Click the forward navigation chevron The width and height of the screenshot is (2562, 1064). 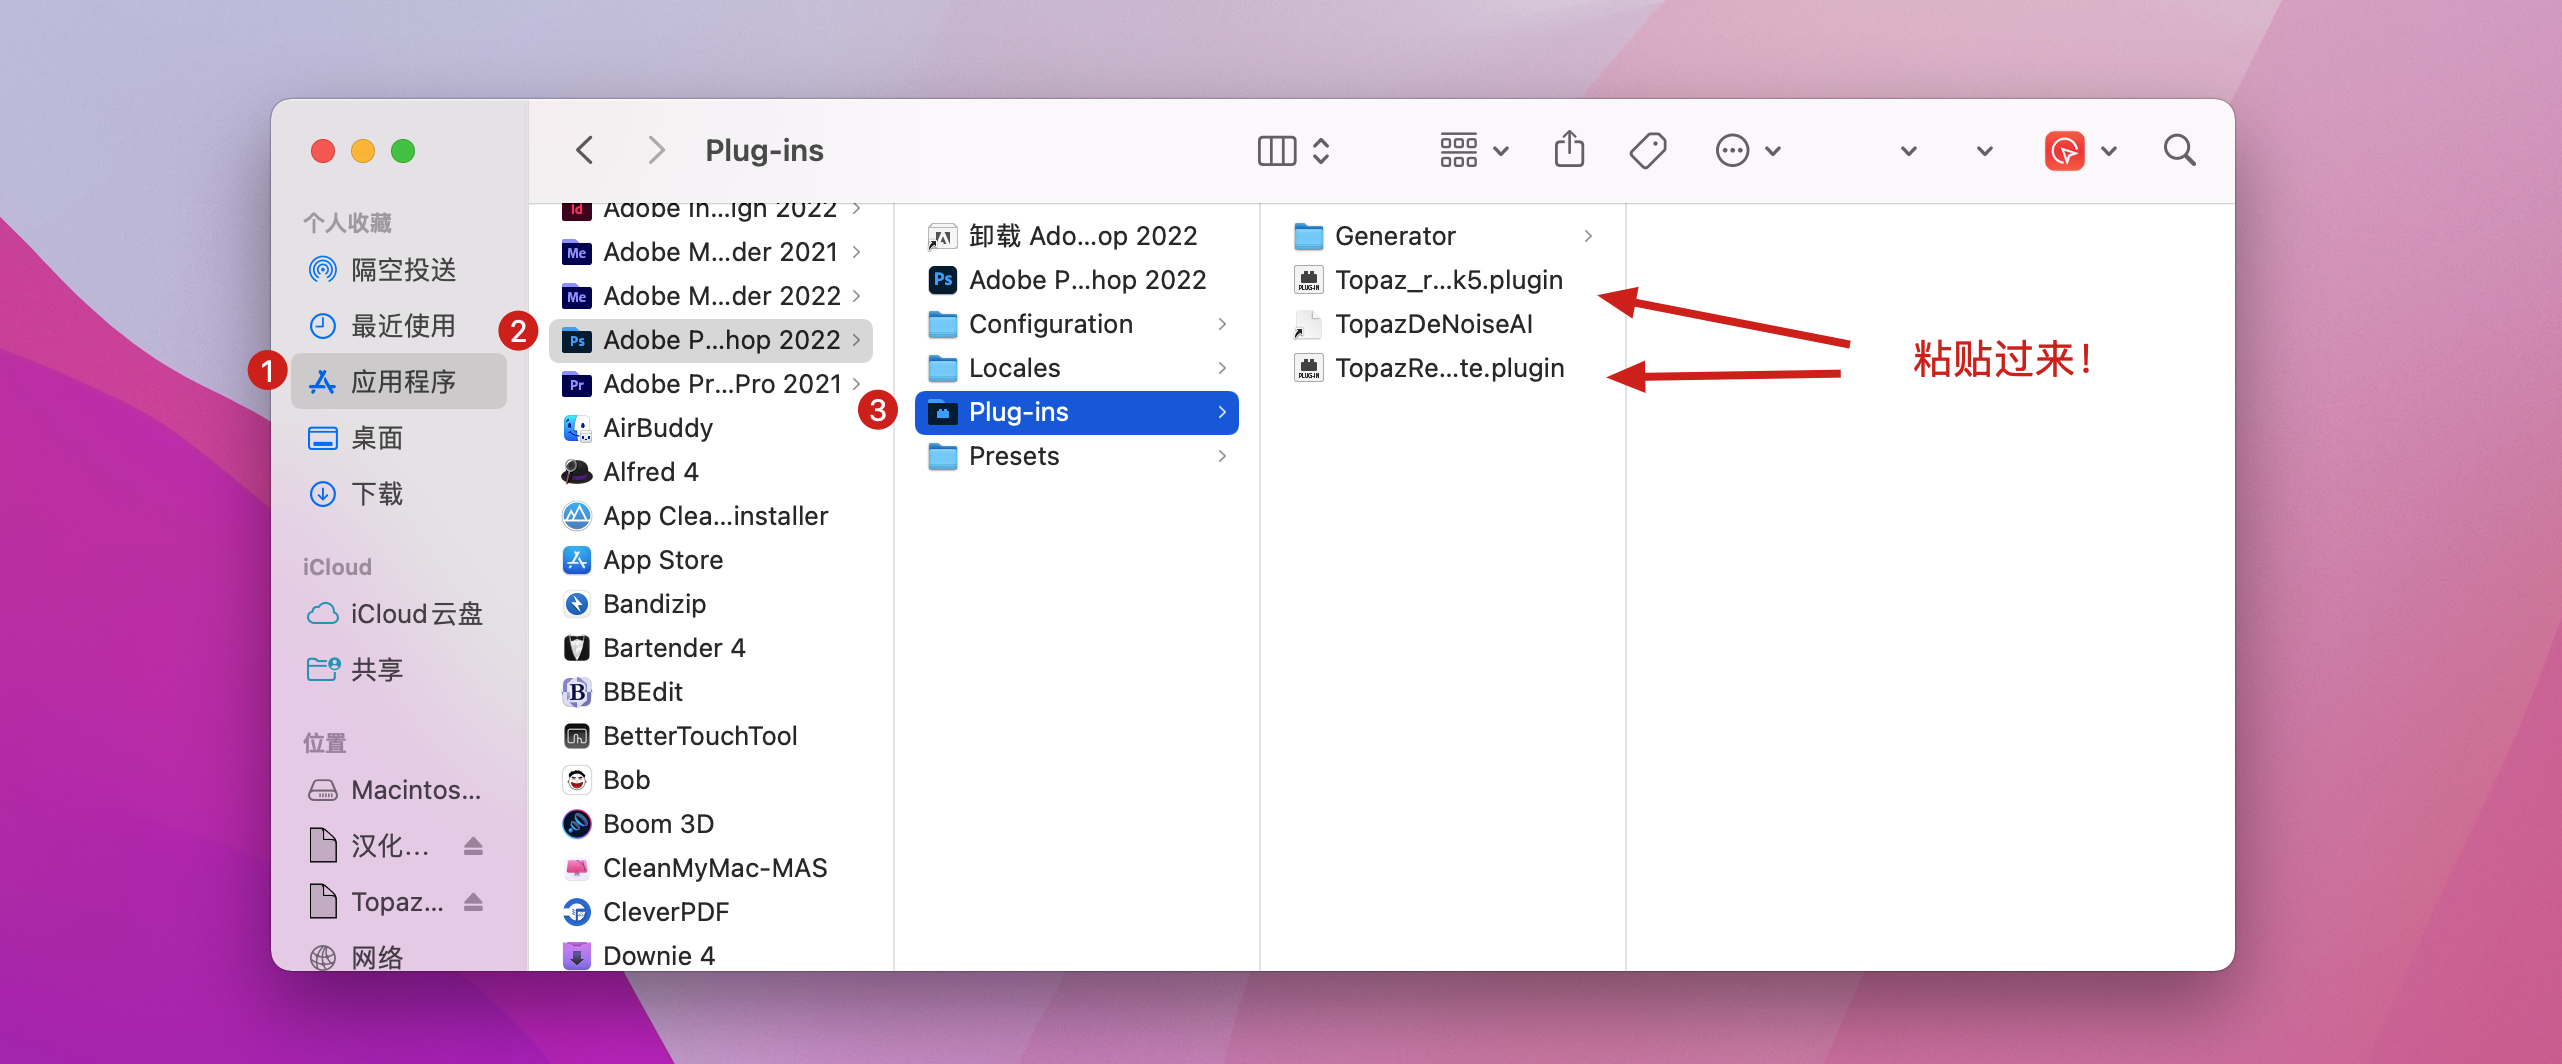(x=656, y=151)
